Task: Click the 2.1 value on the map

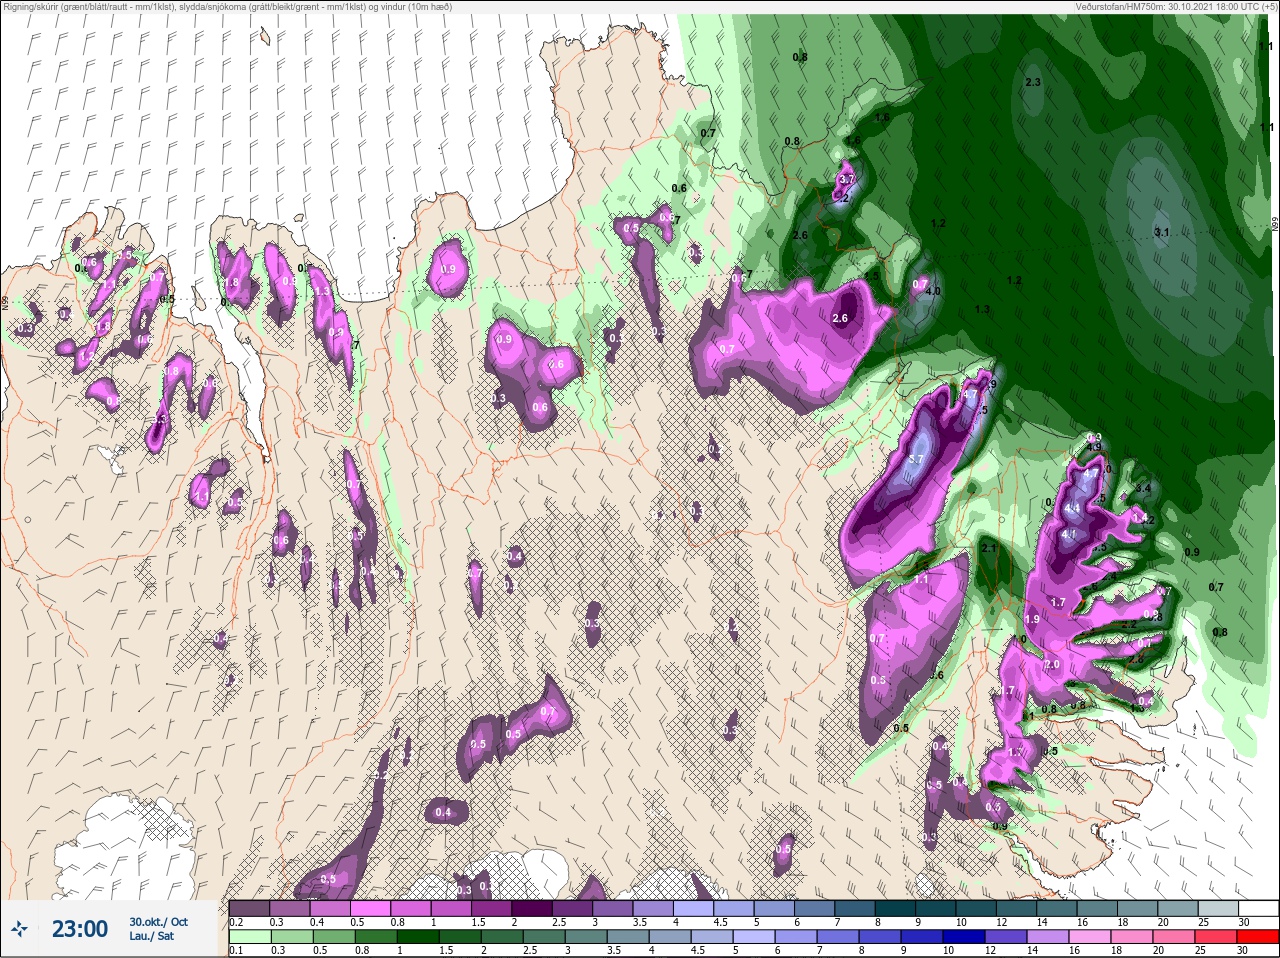Action: [x=989, y=548]
